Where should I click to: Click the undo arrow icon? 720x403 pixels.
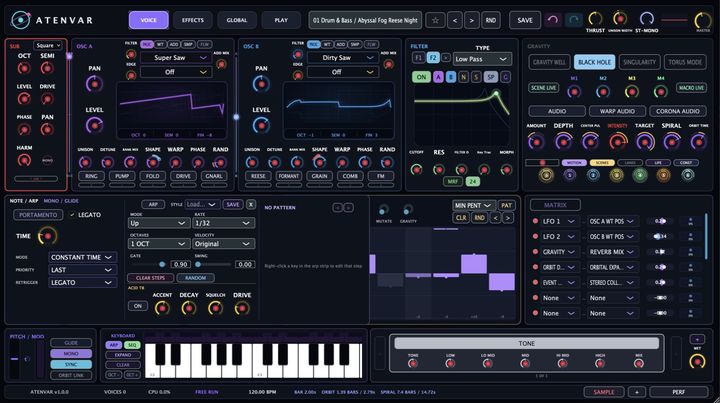coord(553,20)
